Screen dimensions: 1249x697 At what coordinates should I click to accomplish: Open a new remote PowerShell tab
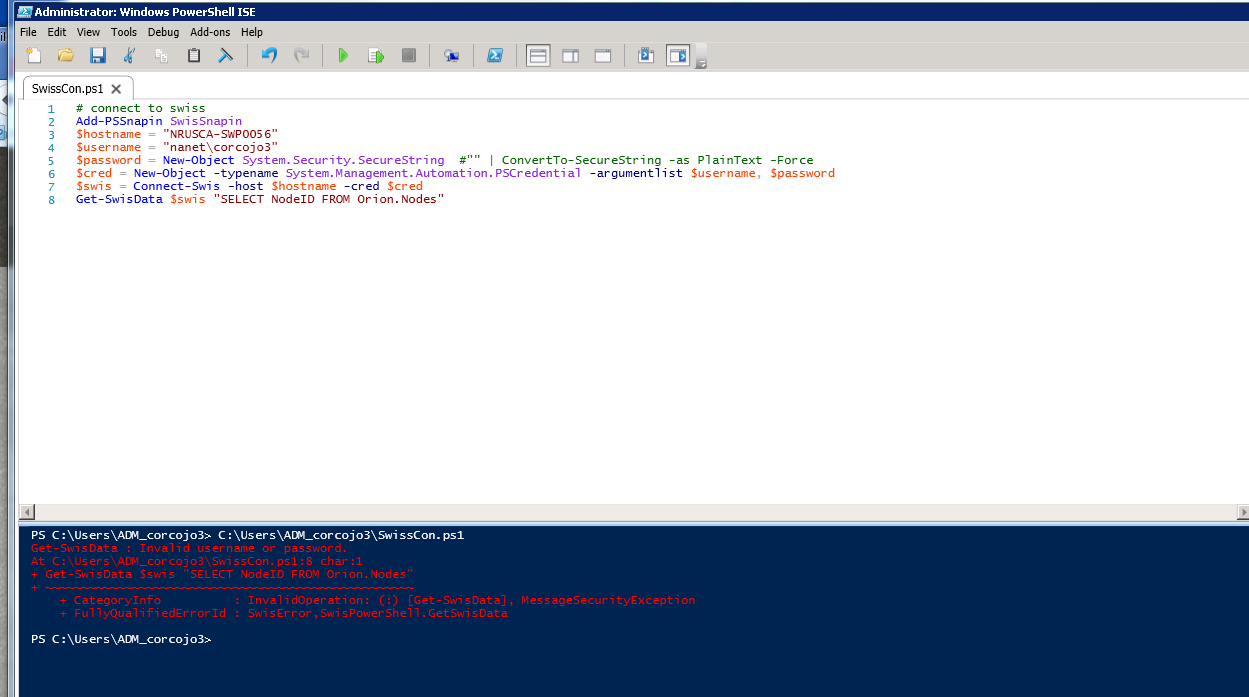coord(452,56)
